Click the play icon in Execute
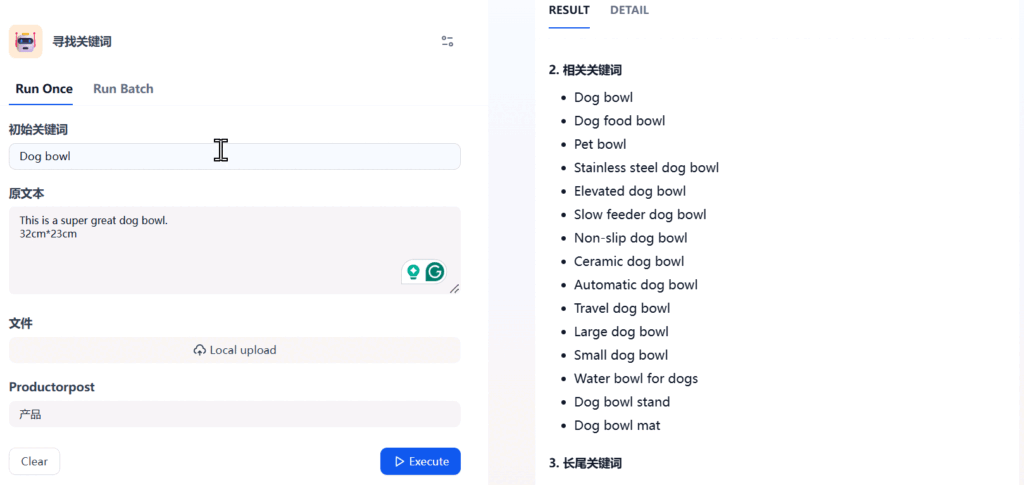Screen dimensions: 1024x485 click(x=399, y=461)
